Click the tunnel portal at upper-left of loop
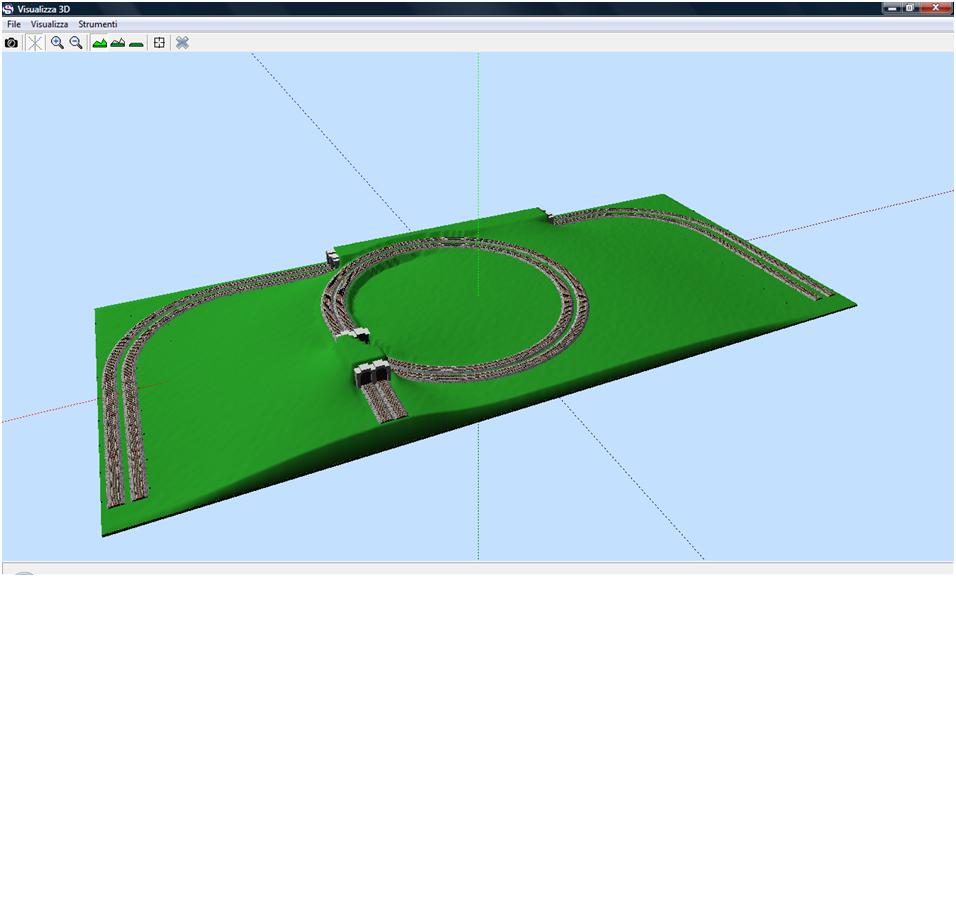 pos(332,258)
